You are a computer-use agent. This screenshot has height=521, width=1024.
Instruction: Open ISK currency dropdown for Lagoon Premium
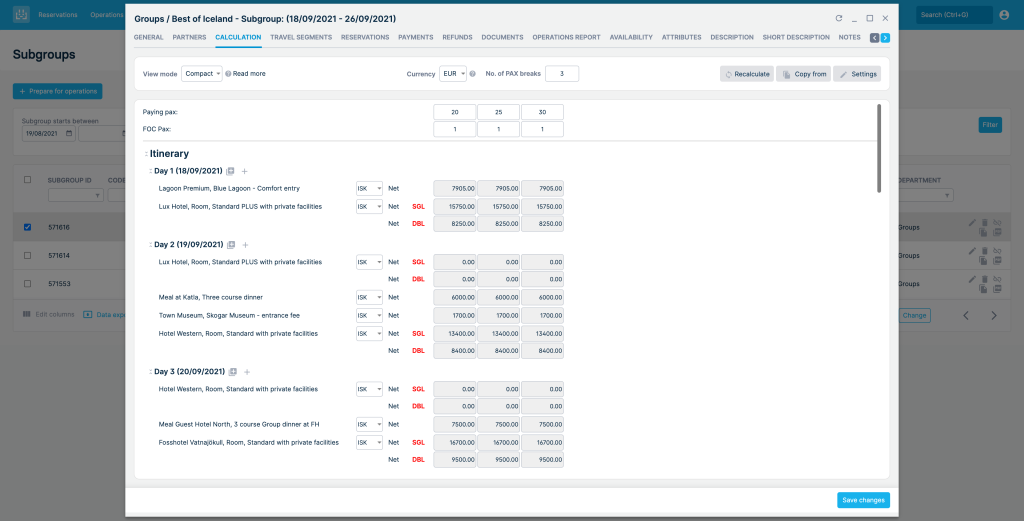pyautogui.click(x=369, y=189)
